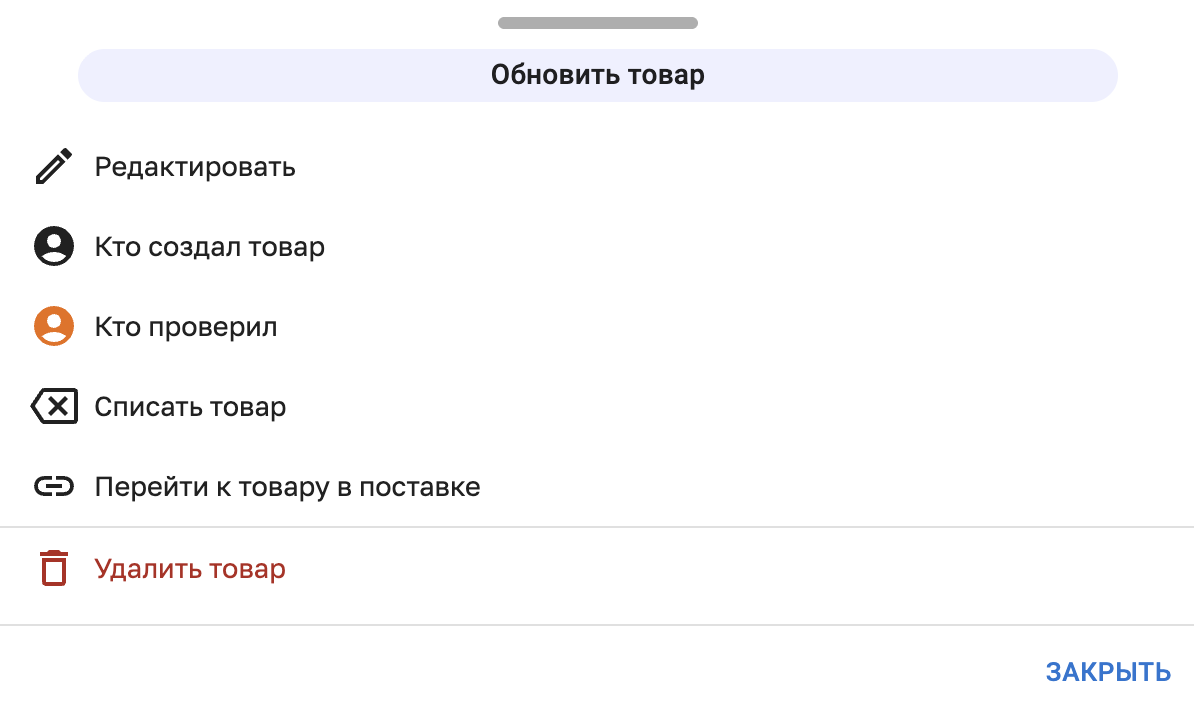Open Перейти к товару в поставке

[x=287, y=487]
